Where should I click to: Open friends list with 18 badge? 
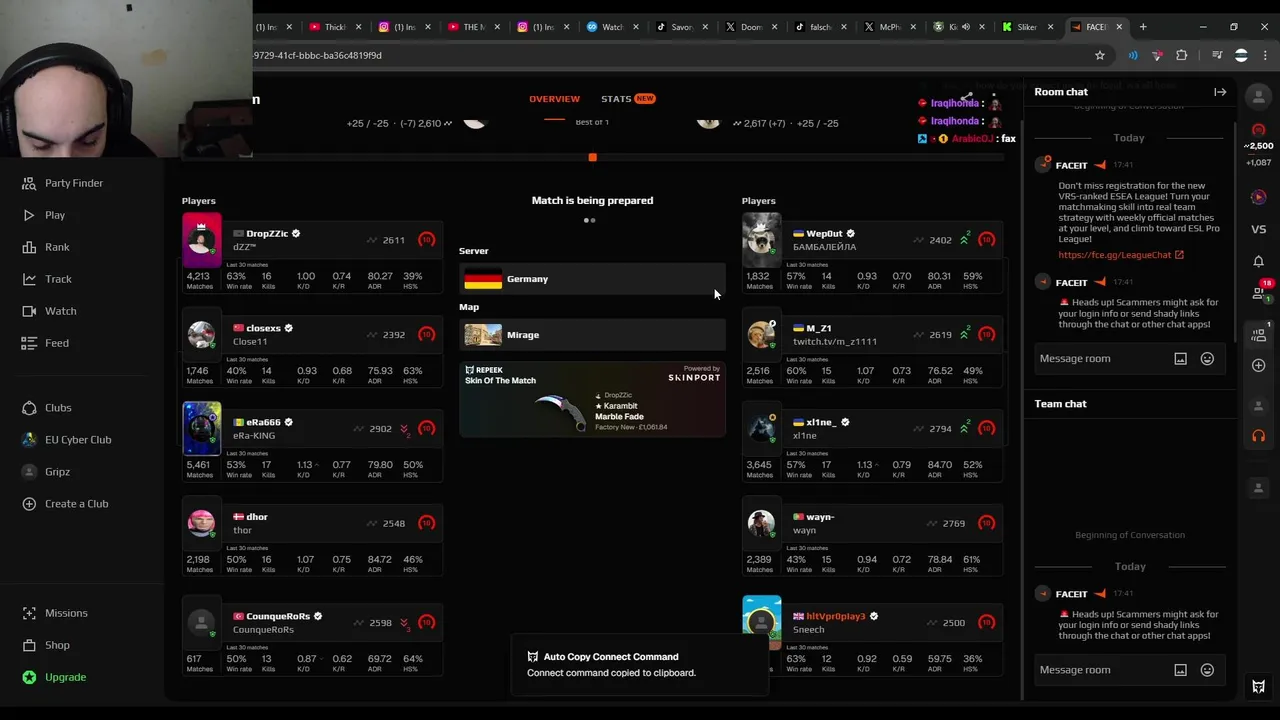[x=1259, y=292]
